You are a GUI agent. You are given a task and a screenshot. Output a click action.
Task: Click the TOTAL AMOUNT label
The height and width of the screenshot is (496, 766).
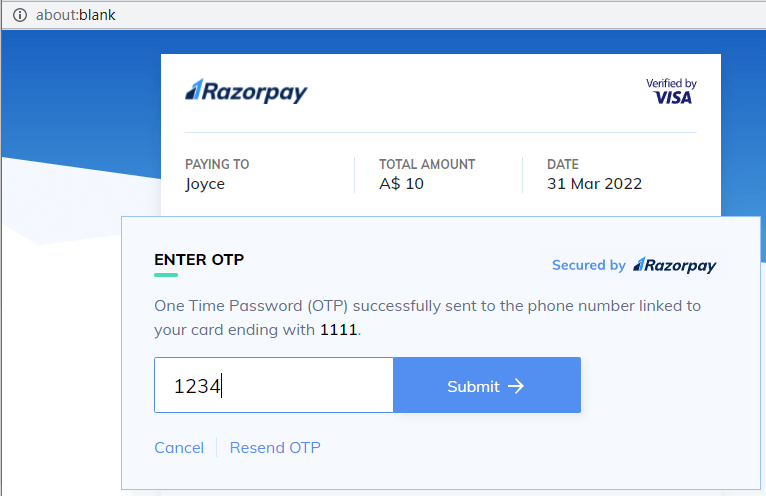click(427, 164)
